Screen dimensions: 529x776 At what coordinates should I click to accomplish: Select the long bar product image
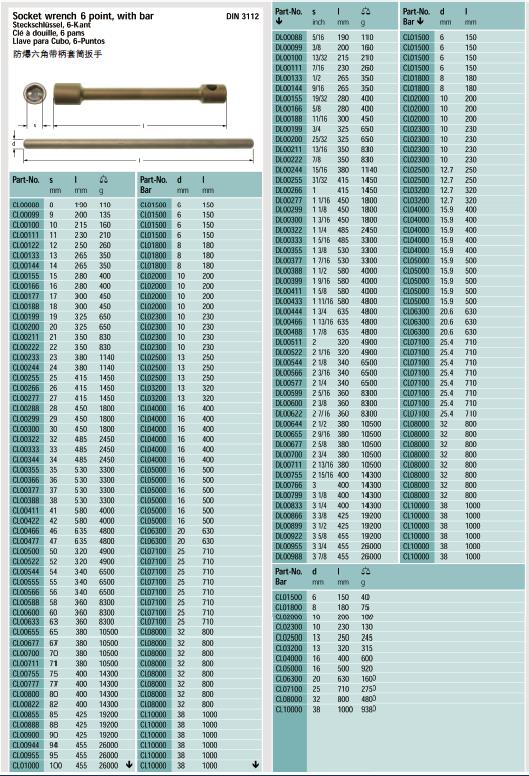[139, 144]
